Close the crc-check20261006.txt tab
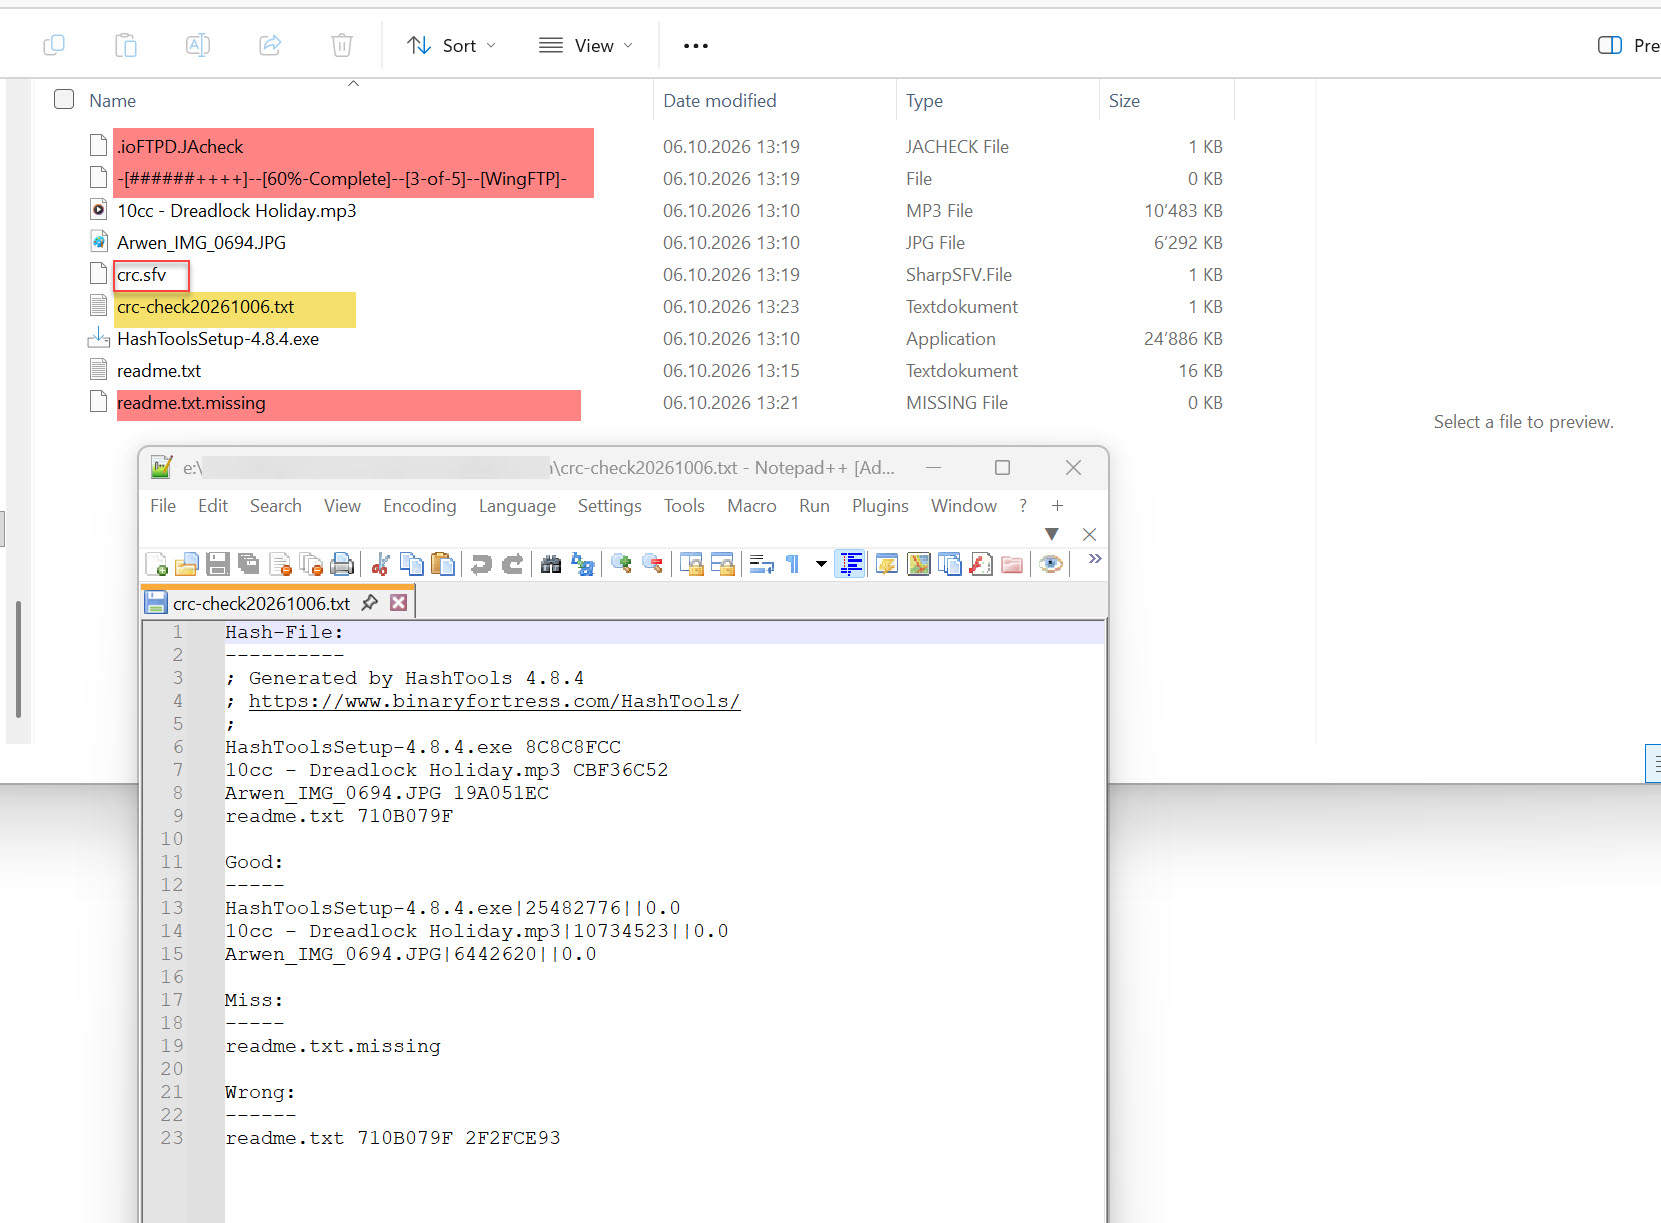Screen dimensions: 1661x1223 pyautogui.click(x=398, y=602)
